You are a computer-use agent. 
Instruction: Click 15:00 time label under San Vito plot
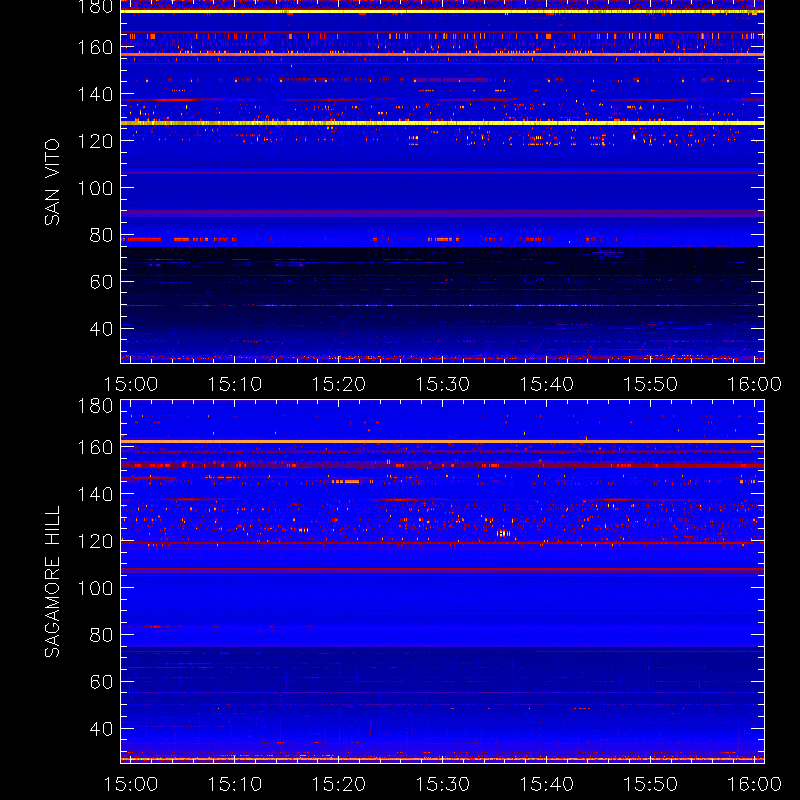pyautogui.click(x=131, y=384)
